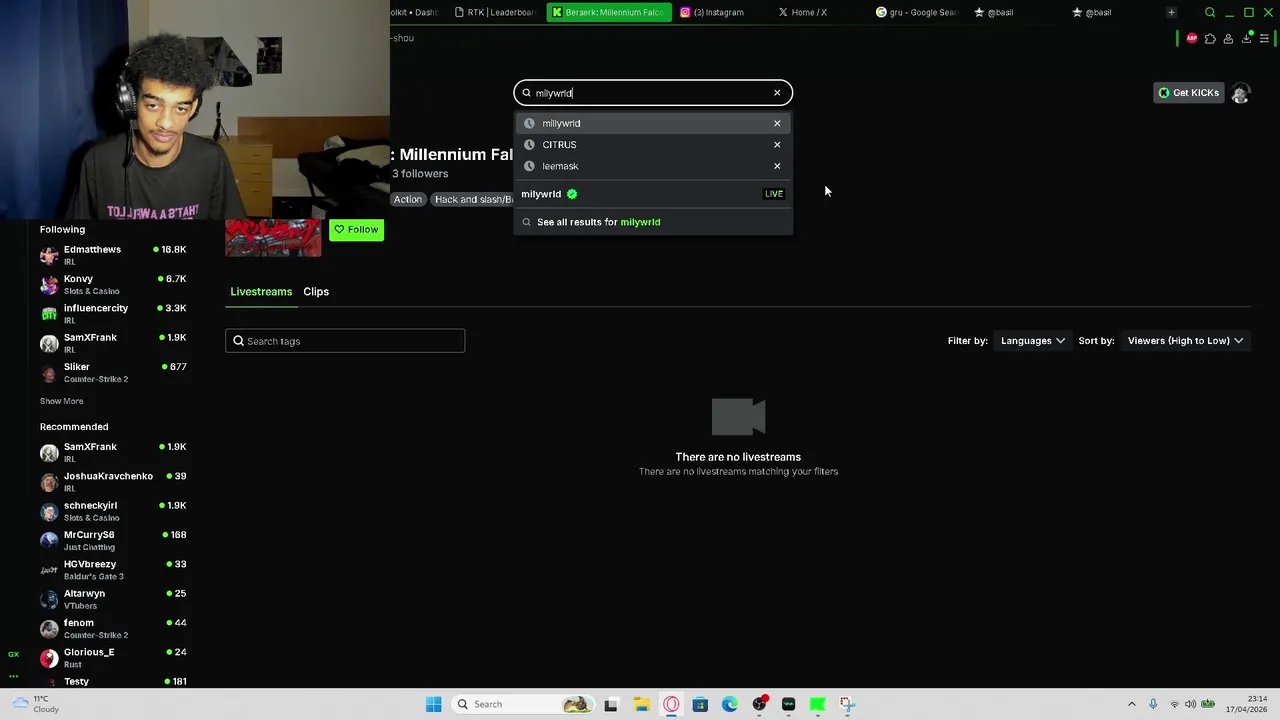Open Konvy channel in Following
Screen dimensions: 1280x720
click(x=113, y=285)
